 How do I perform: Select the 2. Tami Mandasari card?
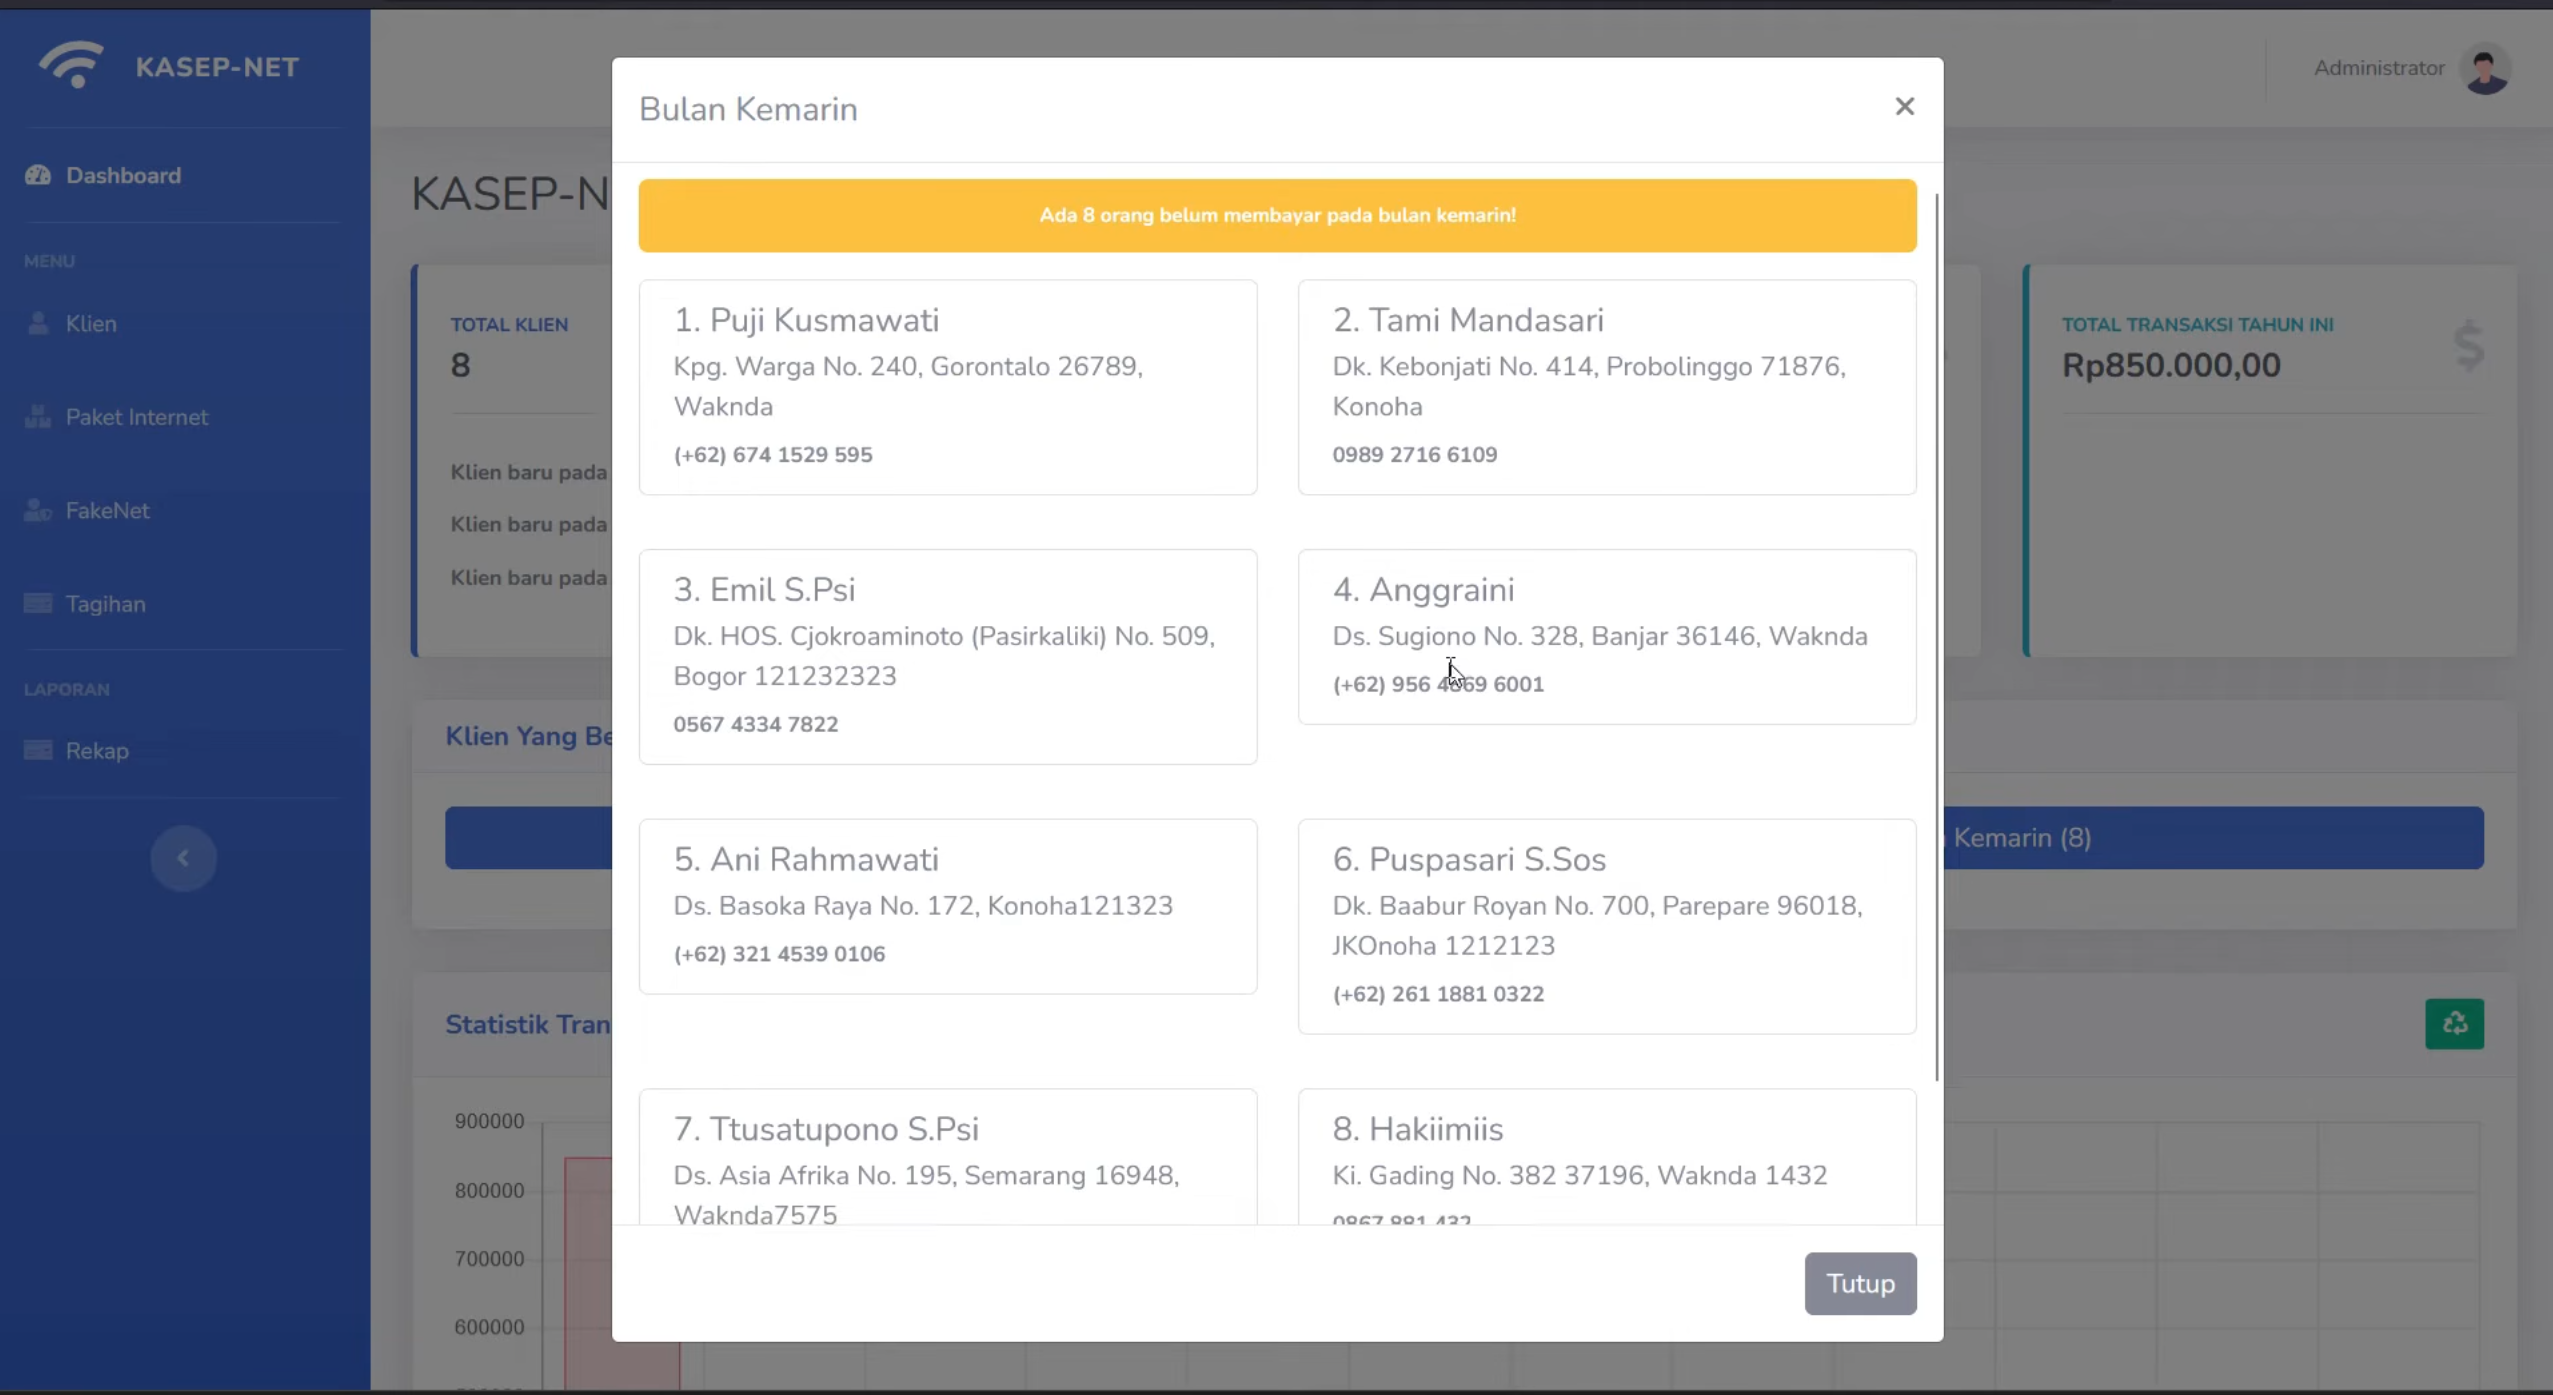pos(1607,387)
